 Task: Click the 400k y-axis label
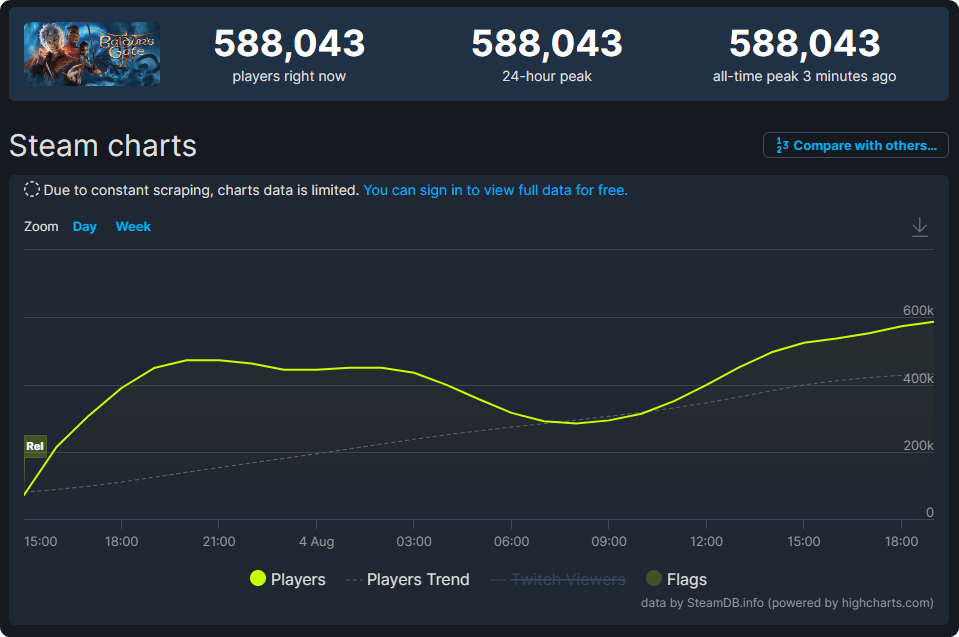click(x=918, y=378)
